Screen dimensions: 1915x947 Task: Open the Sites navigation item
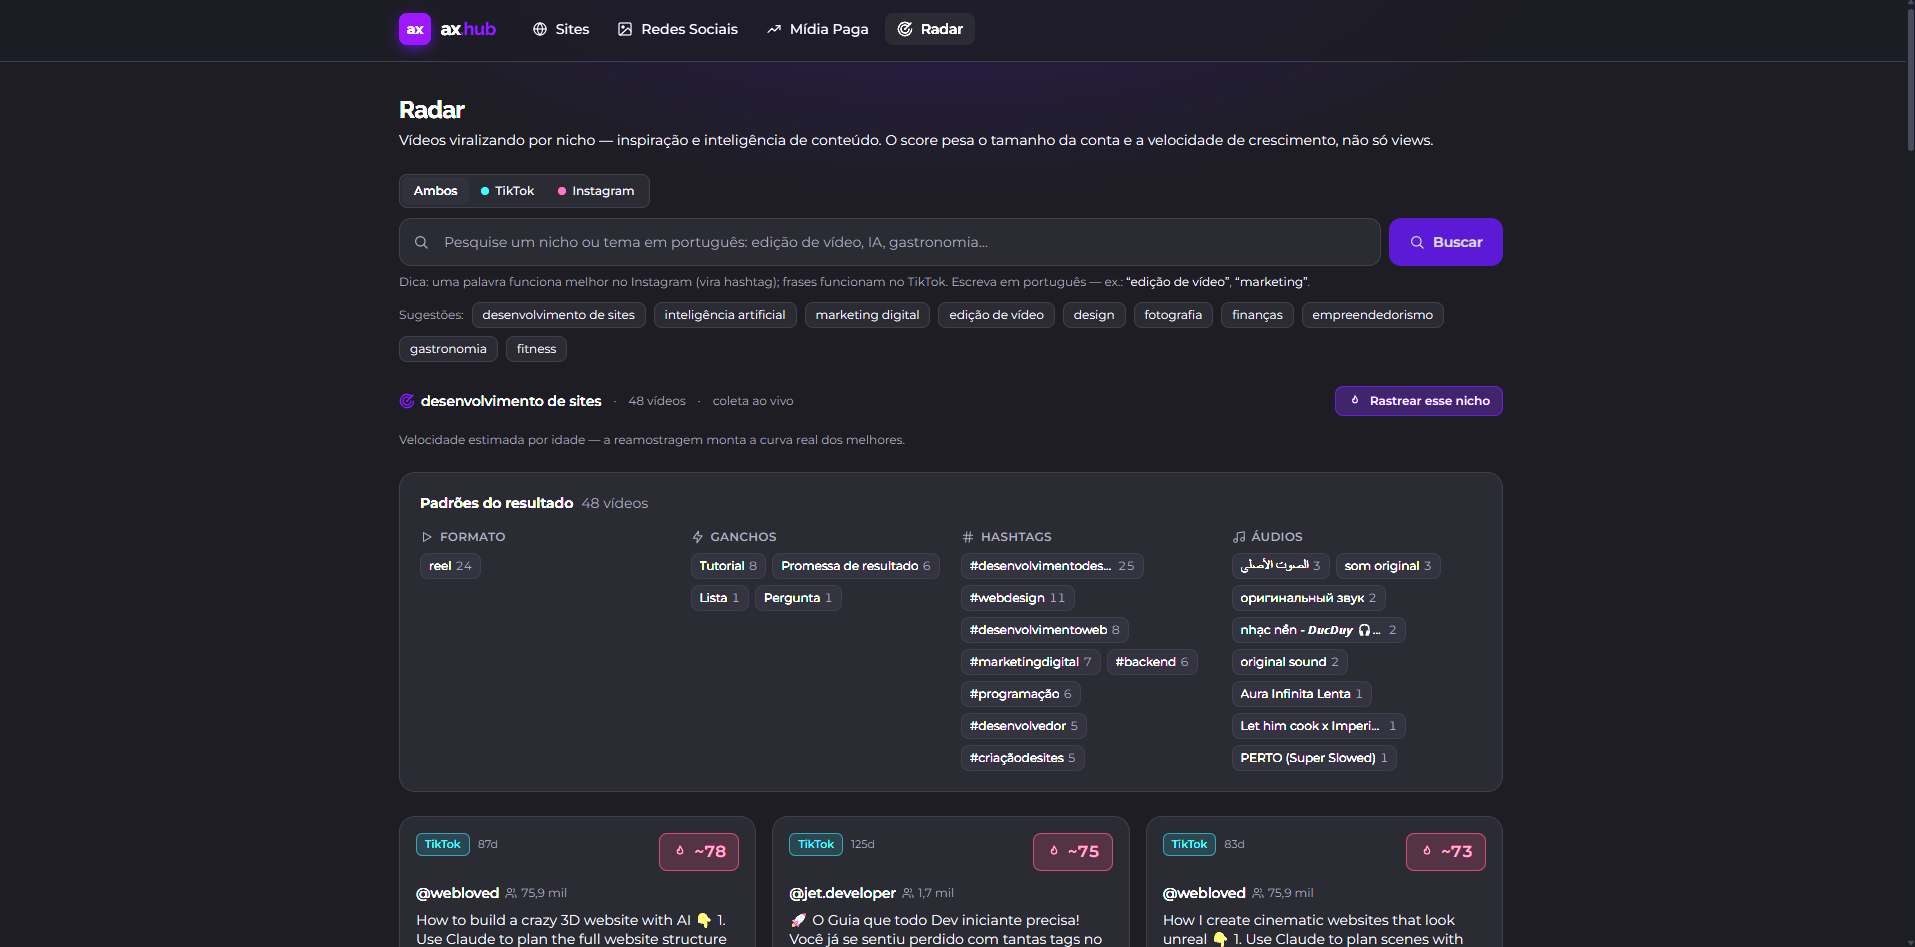[x=561, y=29]
